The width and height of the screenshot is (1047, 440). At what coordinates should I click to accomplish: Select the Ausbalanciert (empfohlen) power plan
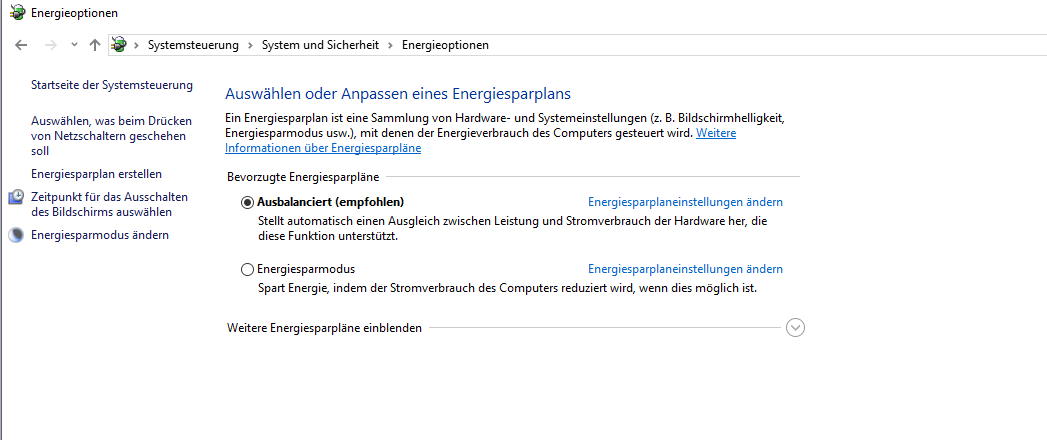(x=248, y=202)
